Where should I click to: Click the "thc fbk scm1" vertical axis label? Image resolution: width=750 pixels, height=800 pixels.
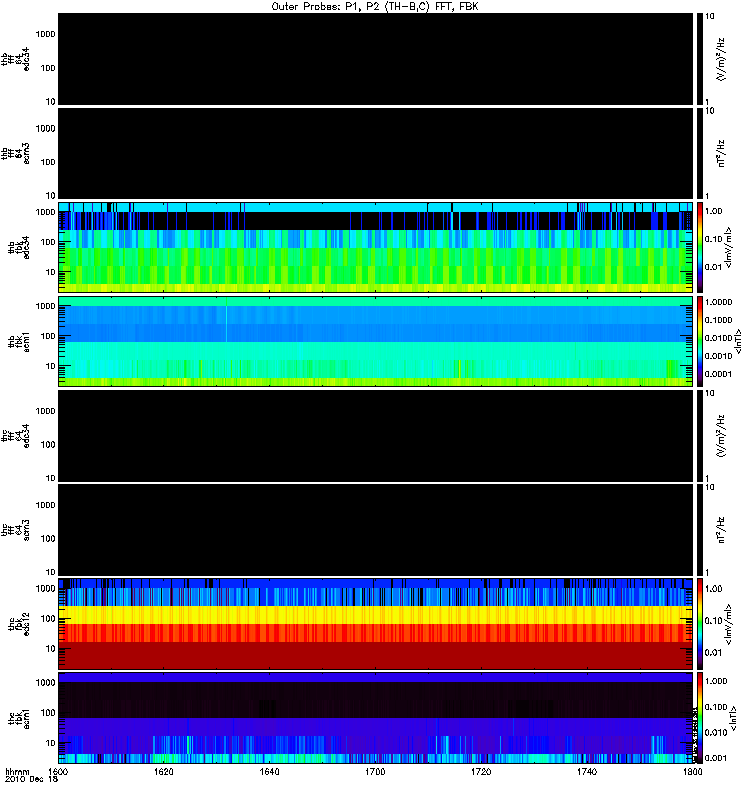[x=18, y=718]
